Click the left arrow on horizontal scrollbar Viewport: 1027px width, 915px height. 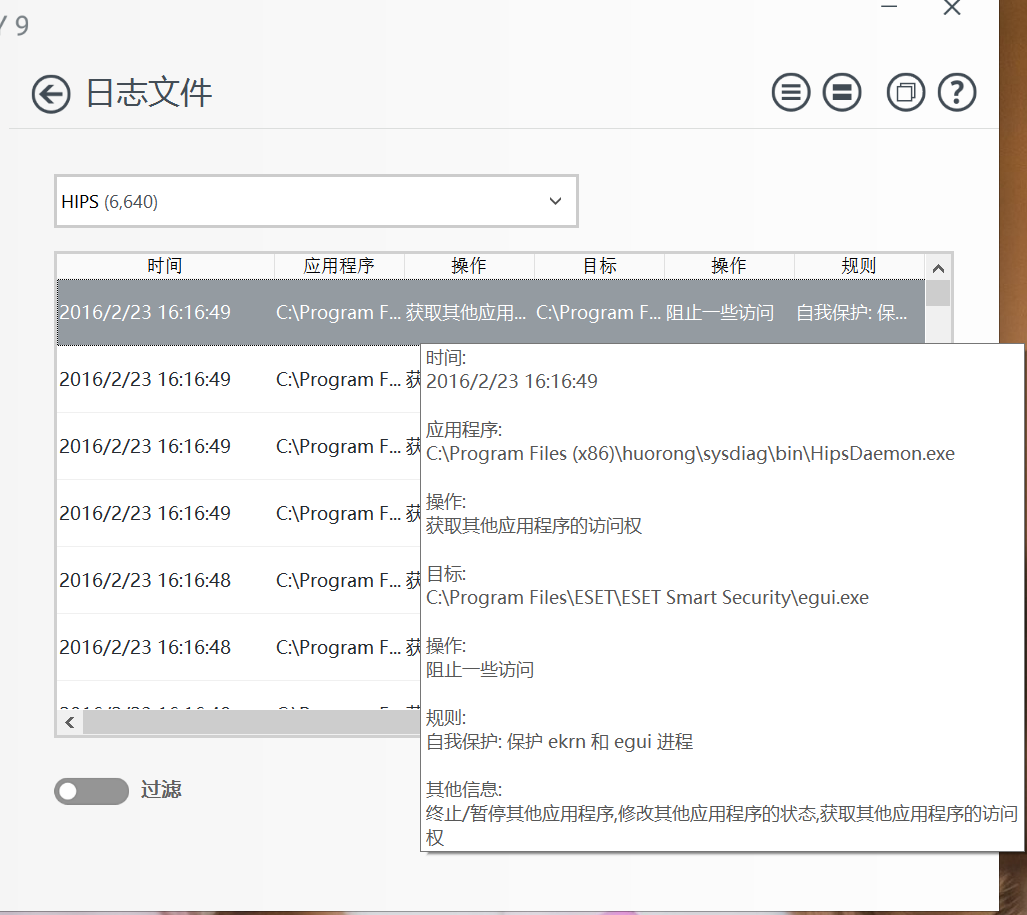pos(69,721)
